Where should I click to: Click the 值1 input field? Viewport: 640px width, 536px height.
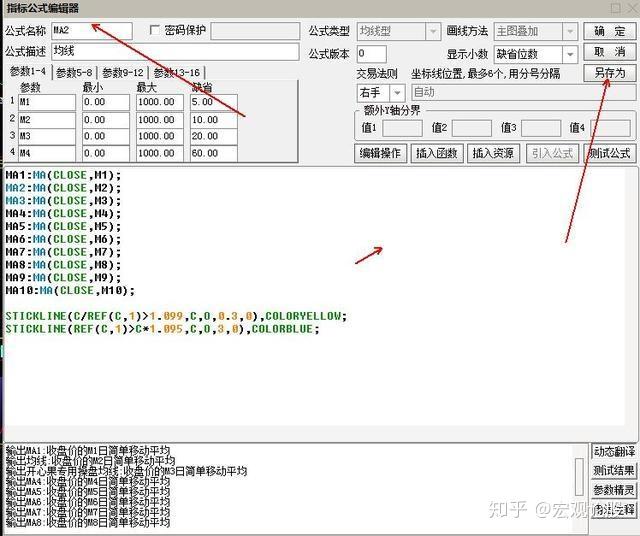(402, 128)
